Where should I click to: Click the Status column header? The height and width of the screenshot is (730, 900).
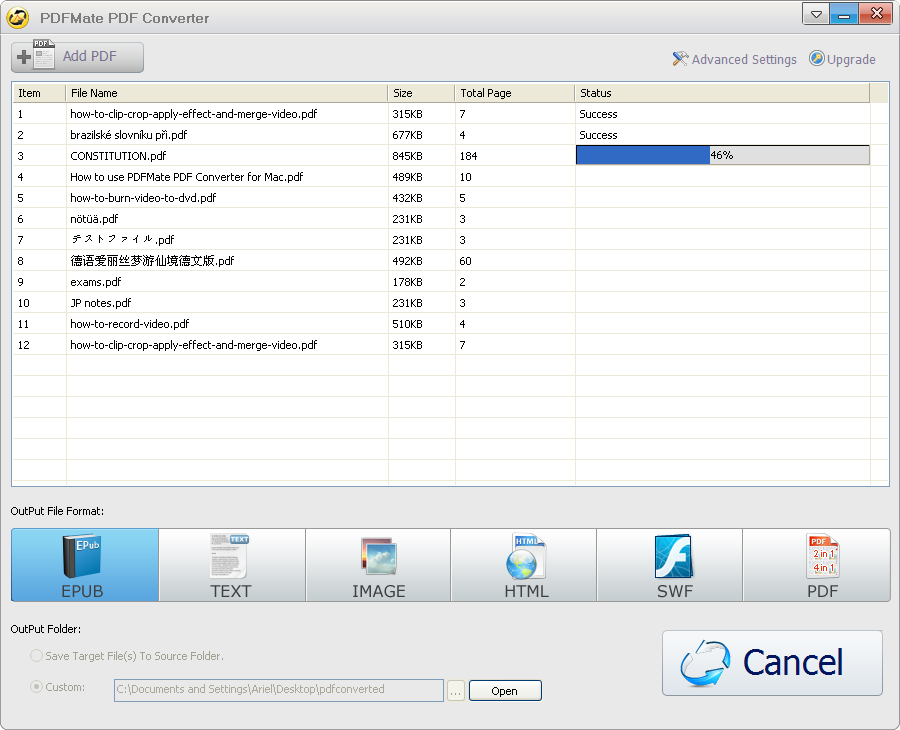tap(722, 93)
